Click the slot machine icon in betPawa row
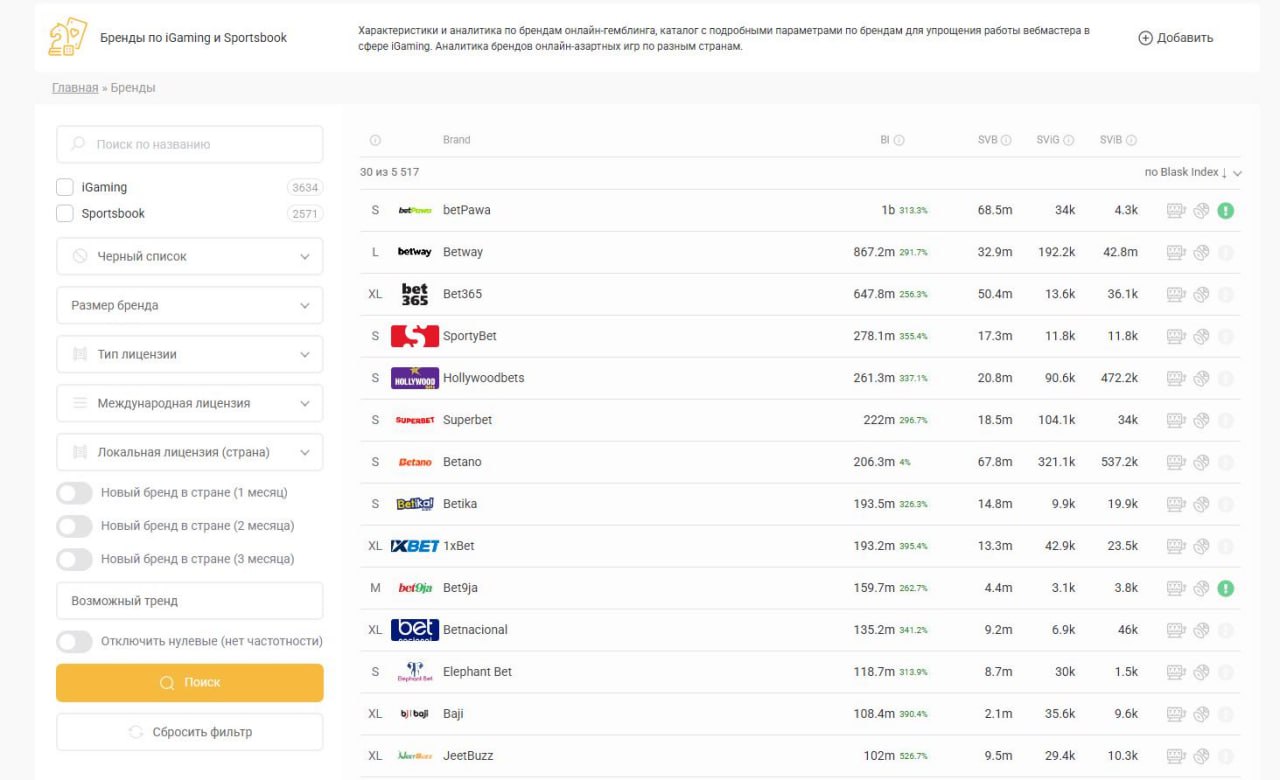This screenshot has height=780, width=1280. click(1176, 211)
